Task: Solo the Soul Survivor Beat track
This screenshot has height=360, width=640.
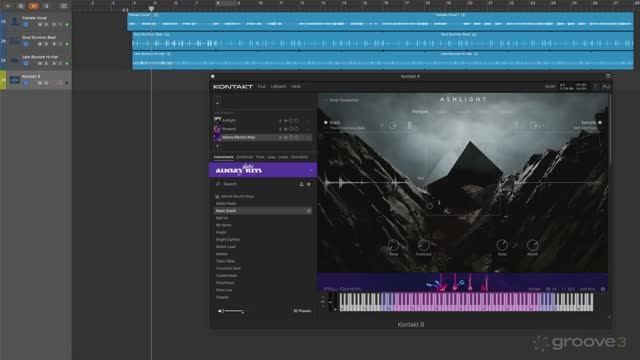Action: point(46,44)
